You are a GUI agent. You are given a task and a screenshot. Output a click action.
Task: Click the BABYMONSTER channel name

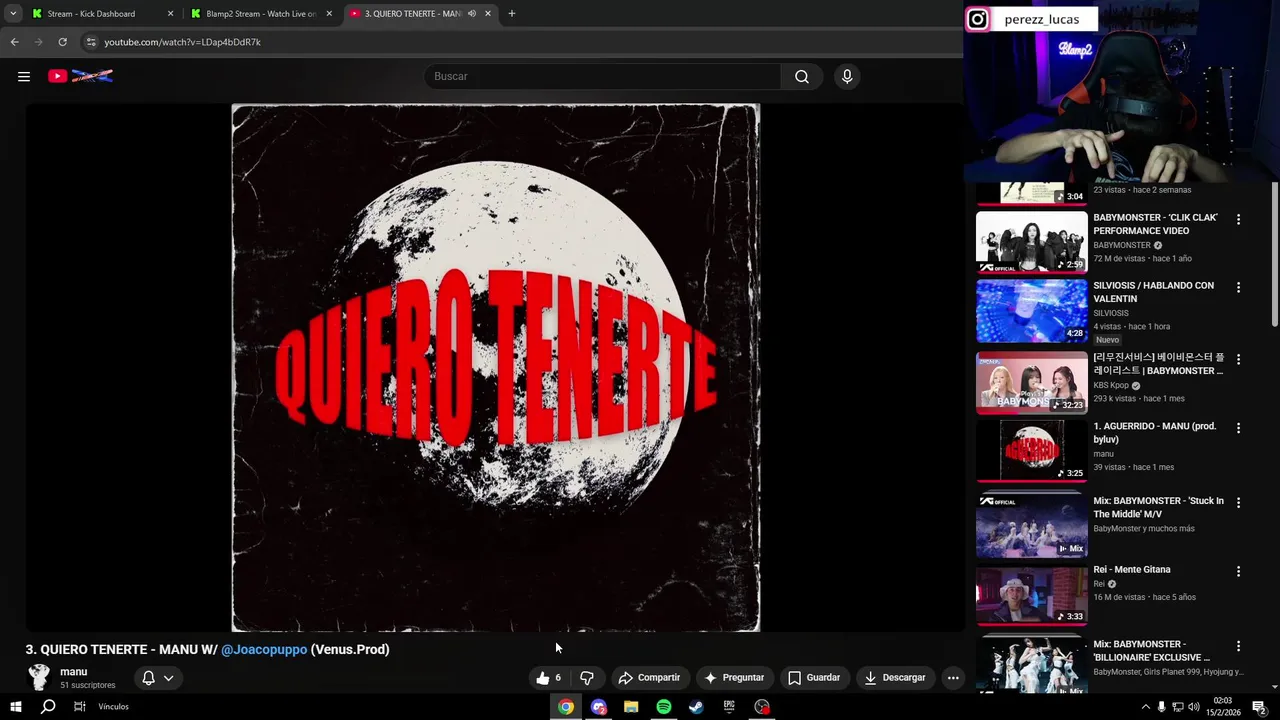click(x=1122, y=245)
